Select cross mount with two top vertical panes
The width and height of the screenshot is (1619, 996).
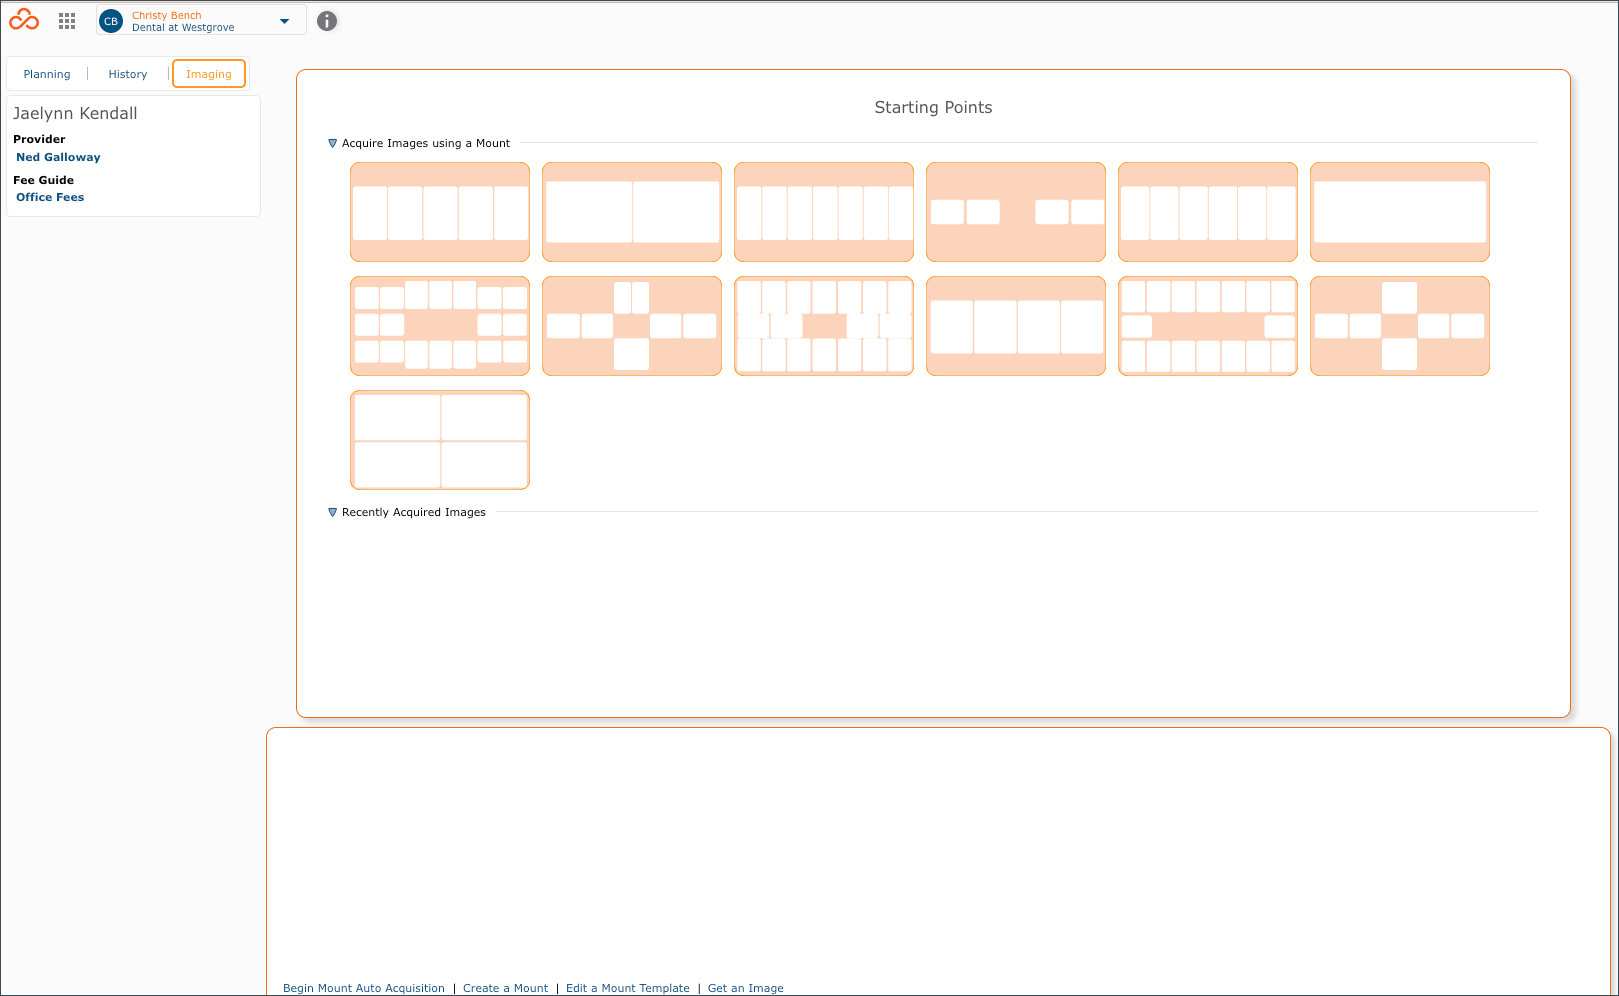[x=632, y=326]
